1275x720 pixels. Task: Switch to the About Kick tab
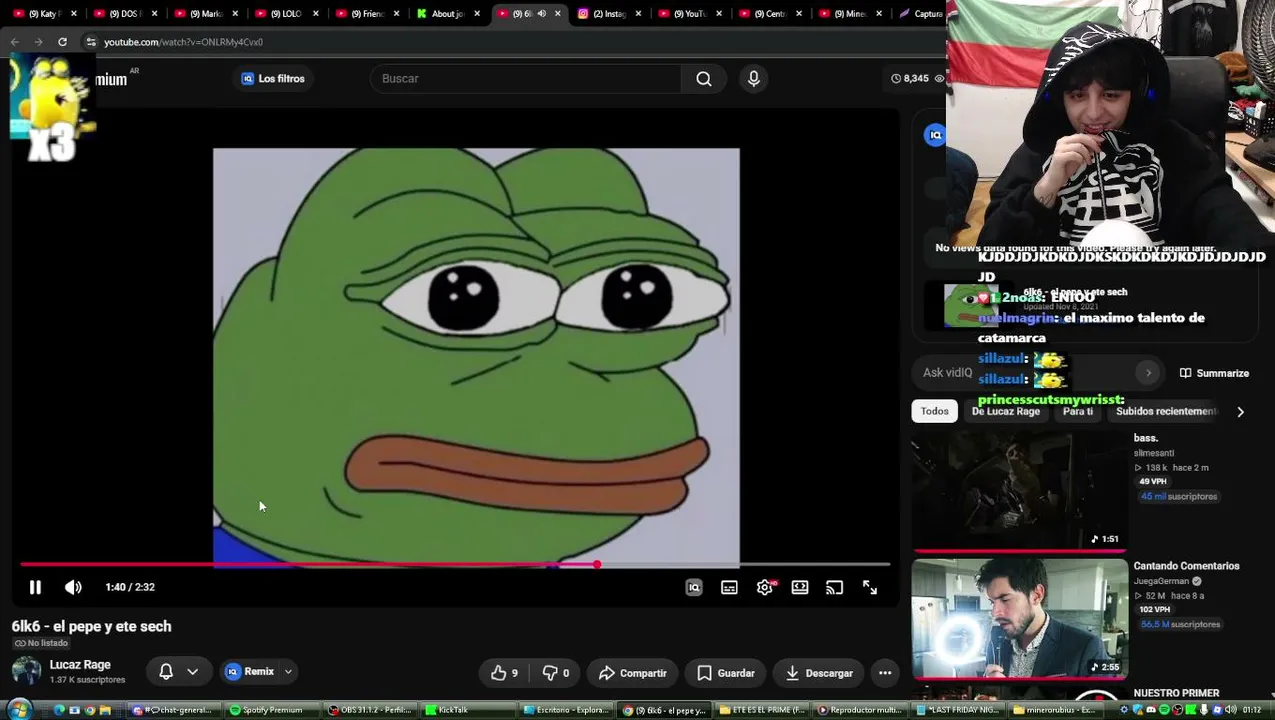pyautogui.click(x=447, y=14)
